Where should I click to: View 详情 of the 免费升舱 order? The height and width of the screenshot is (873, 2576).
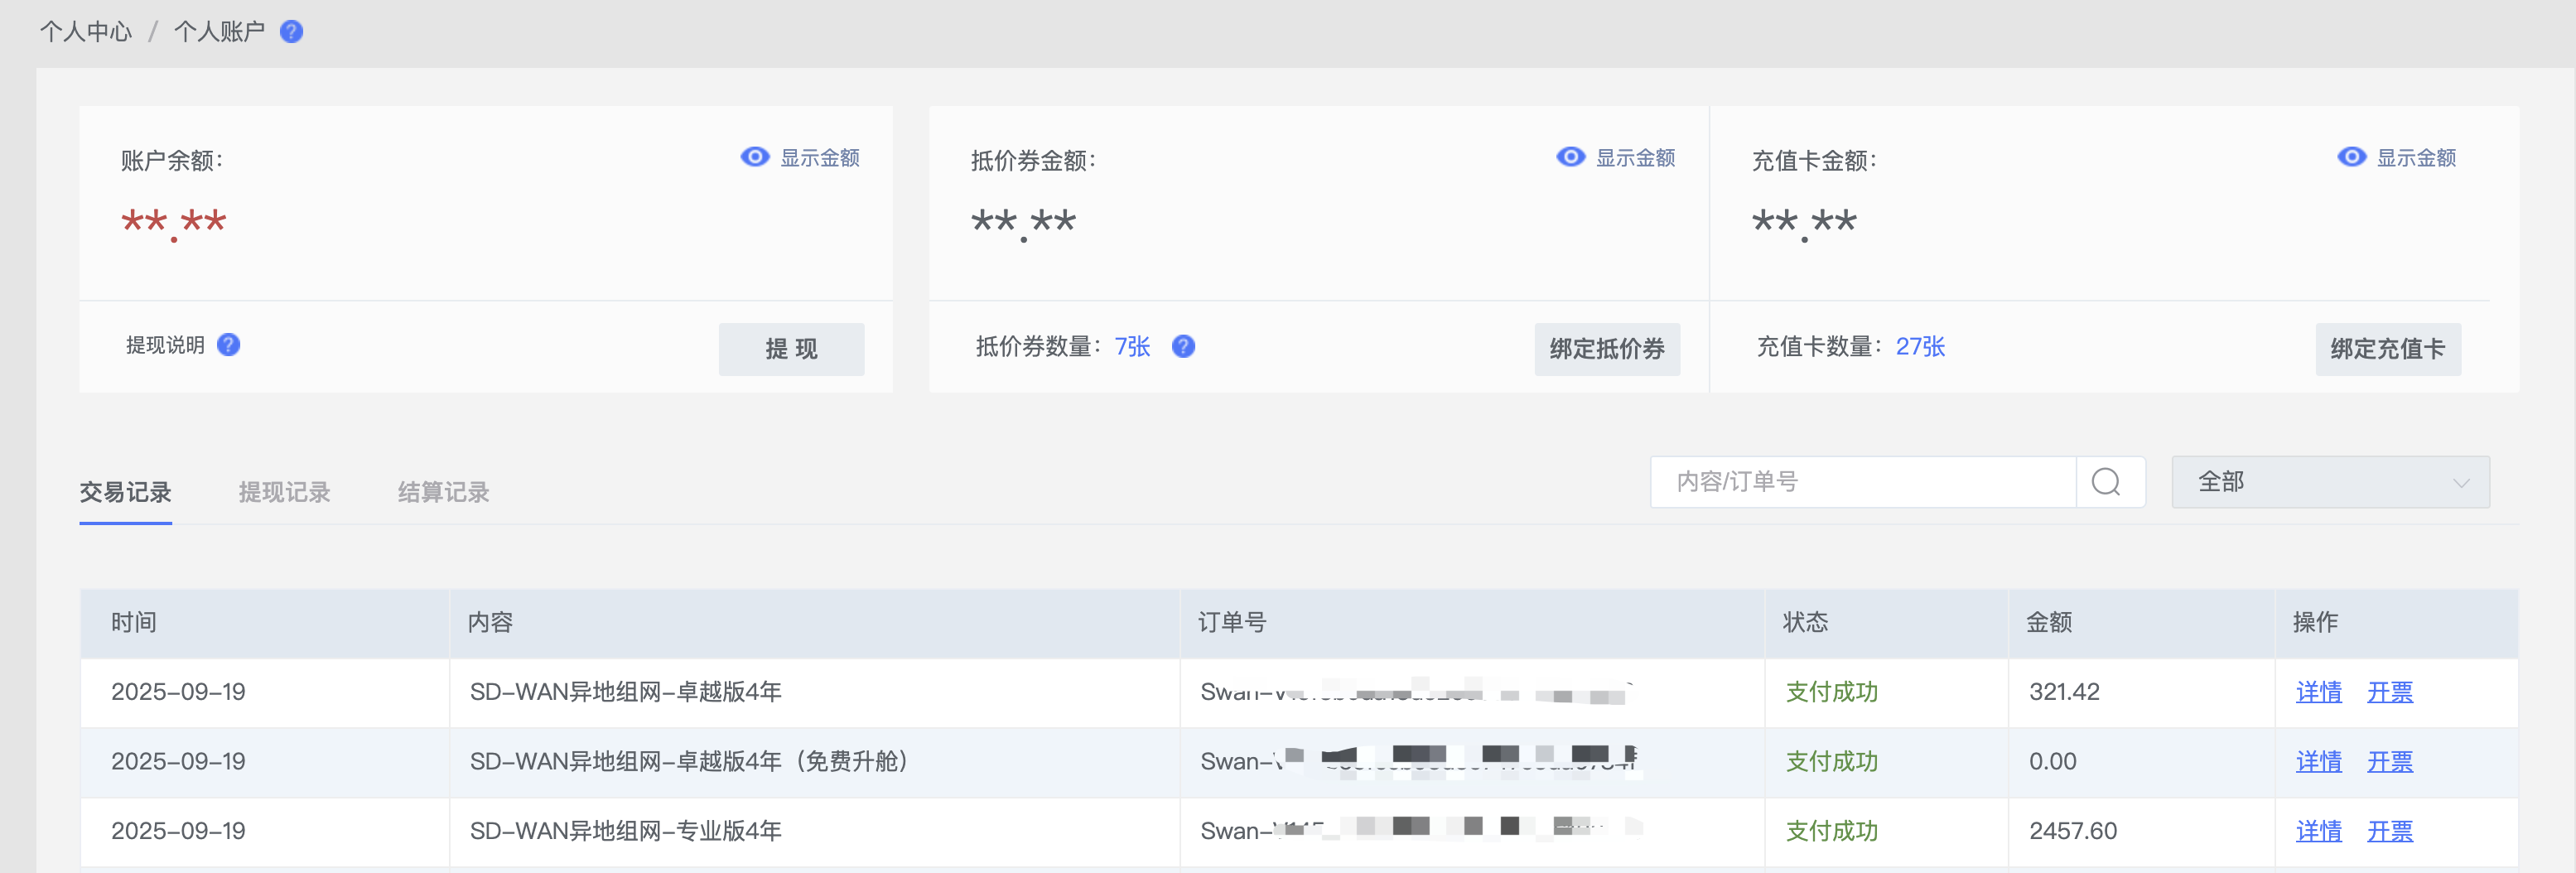tap(2318, 762)
